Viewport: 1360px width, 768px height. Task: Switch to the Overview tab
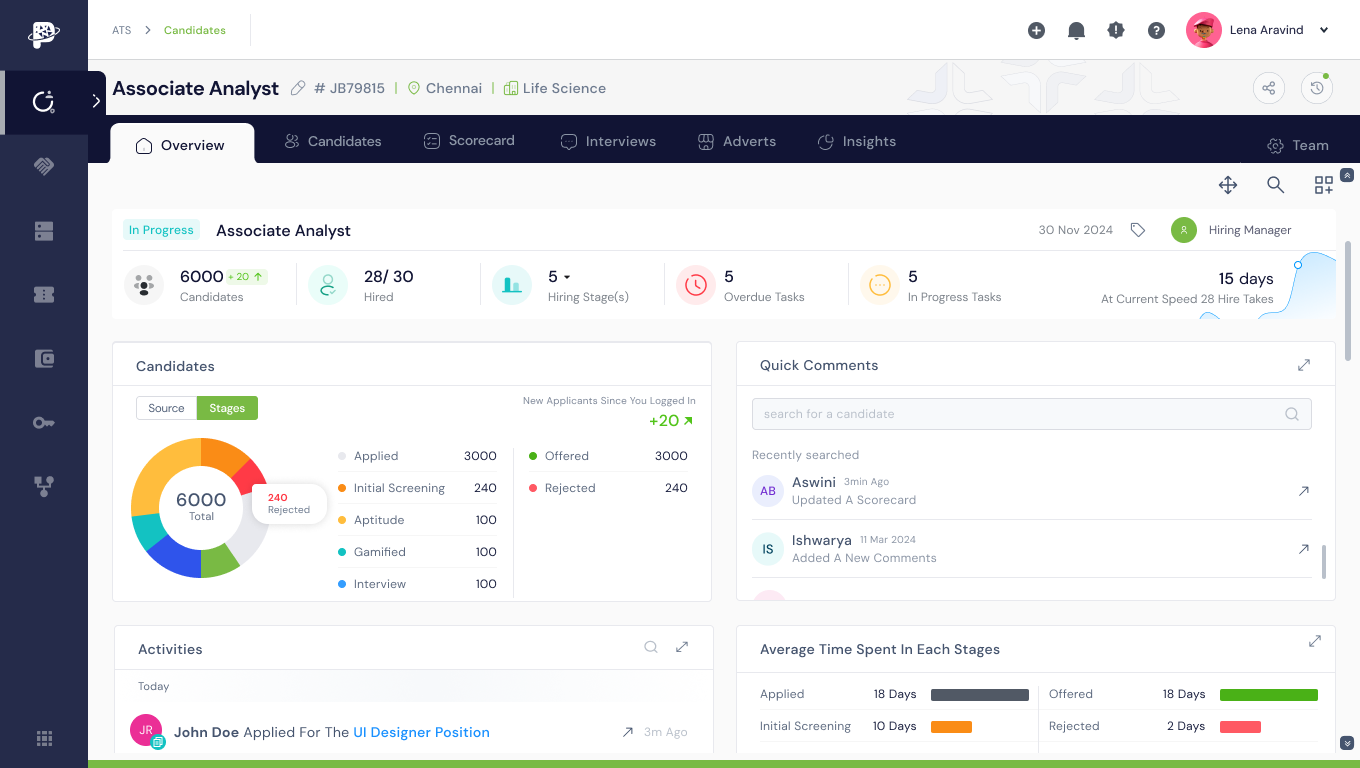[x=180, y=145]
